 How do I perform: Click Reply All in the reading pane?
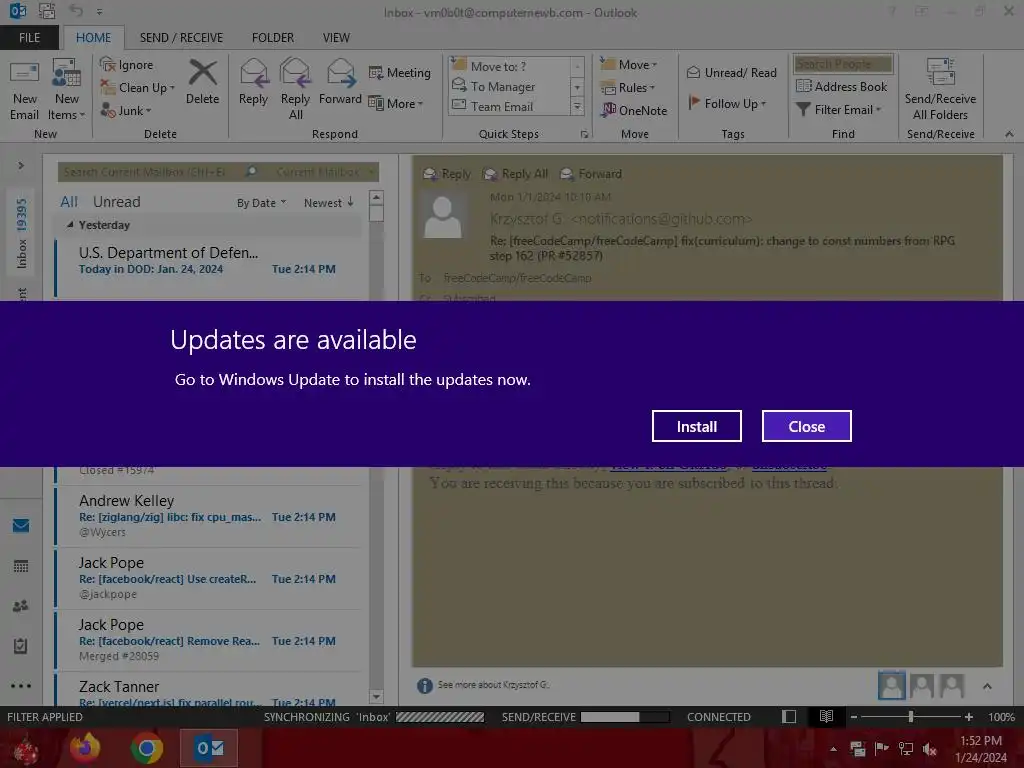515,174
